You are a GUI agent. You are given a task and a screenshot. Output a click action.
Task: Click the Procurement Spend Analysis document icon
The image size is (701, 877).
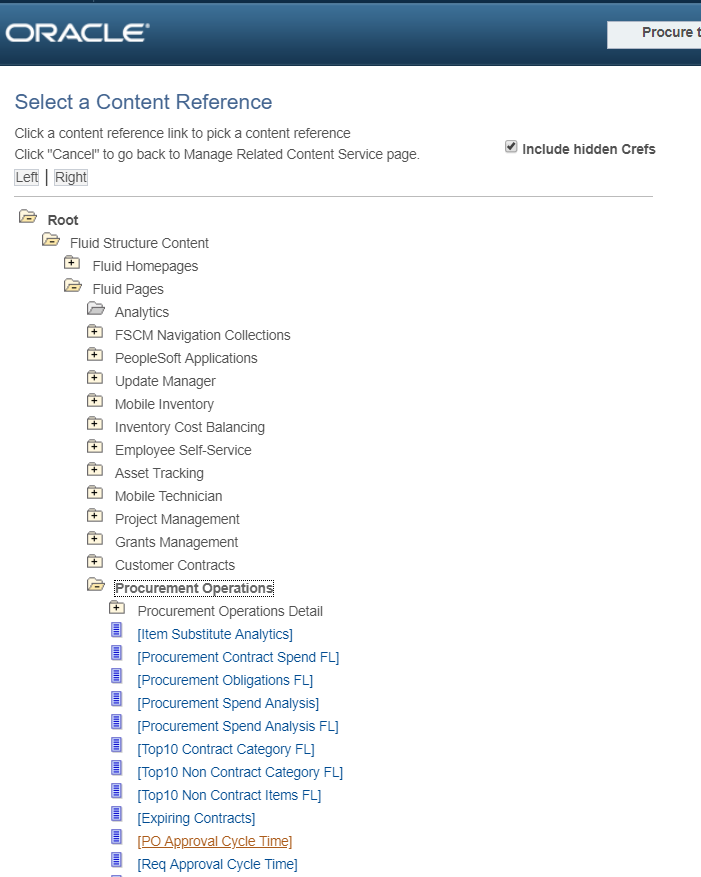(116, 699)
